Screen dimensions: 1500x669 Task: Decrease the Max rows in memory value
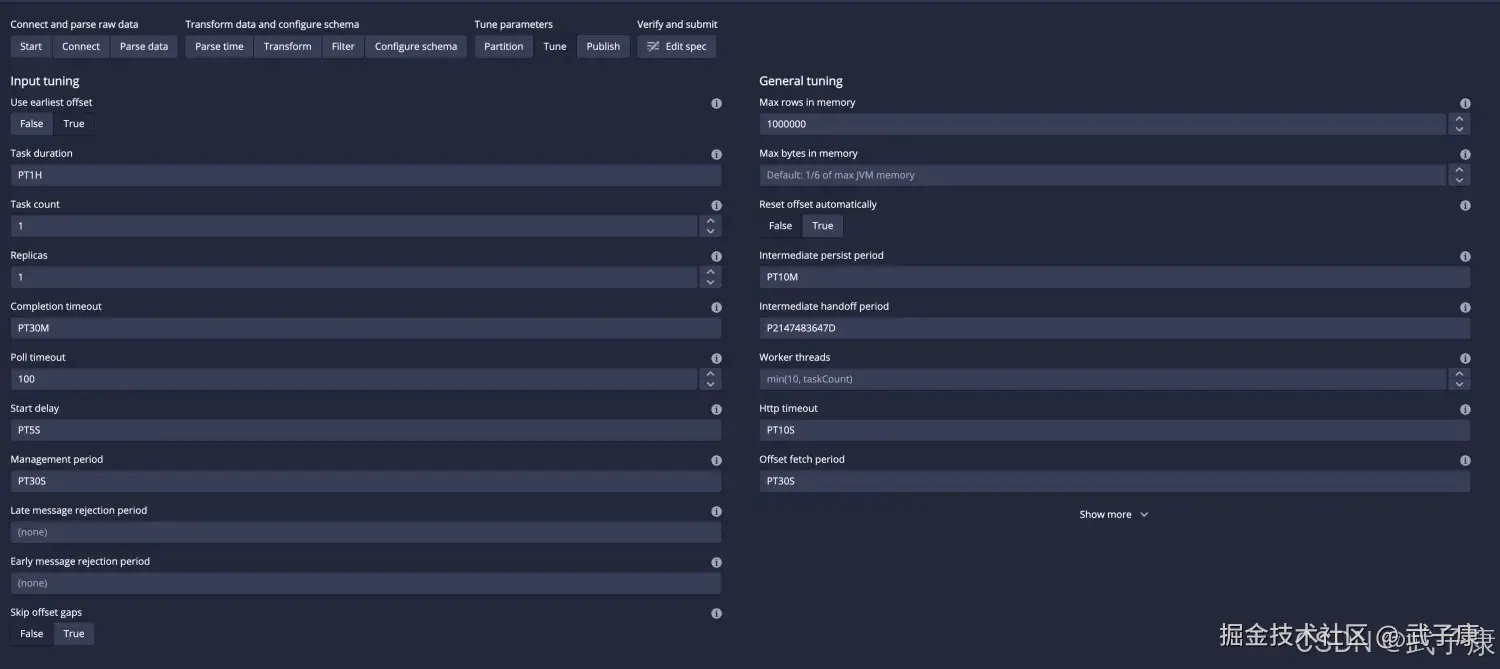1459,129
